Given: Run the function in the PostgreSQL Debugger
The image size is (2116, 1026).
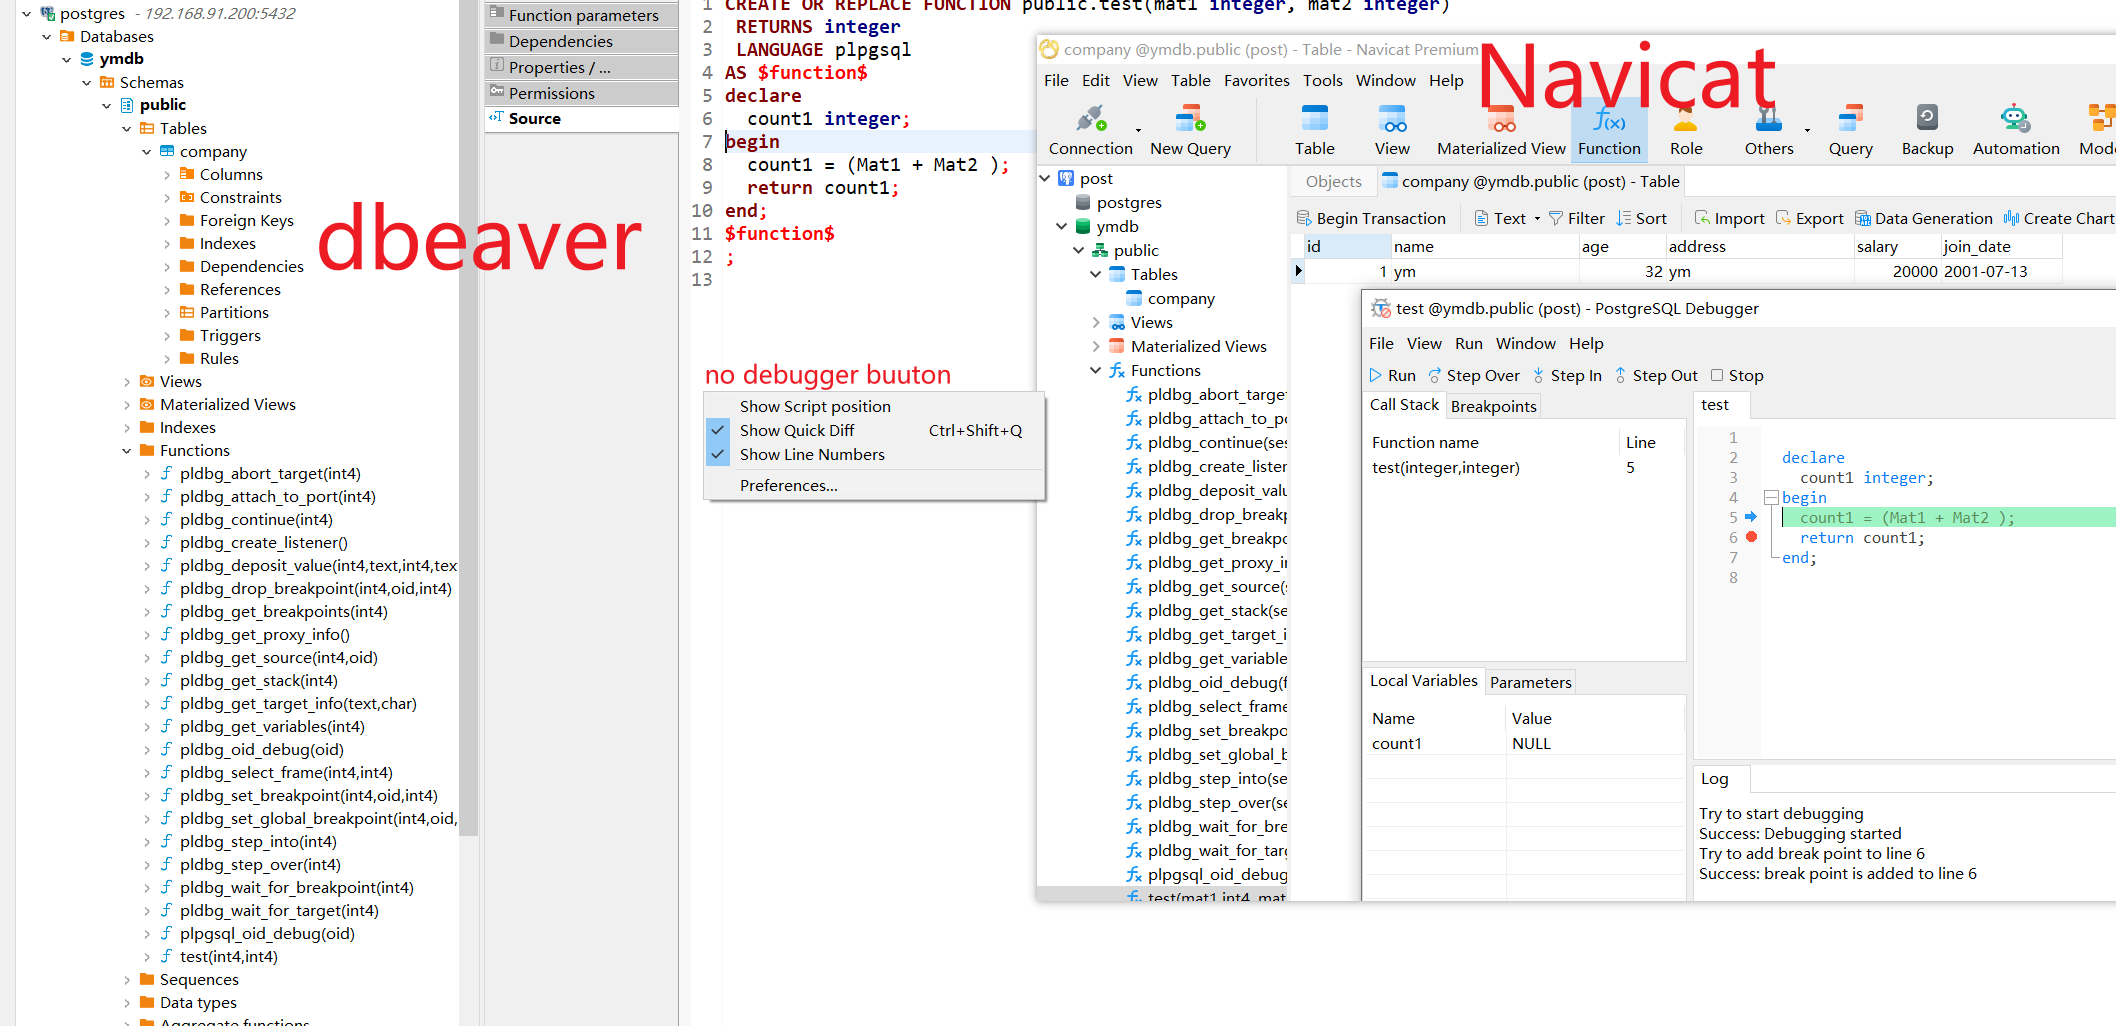Looking at the screenshot, I should pyautogui.click(x=1392, y=375).
